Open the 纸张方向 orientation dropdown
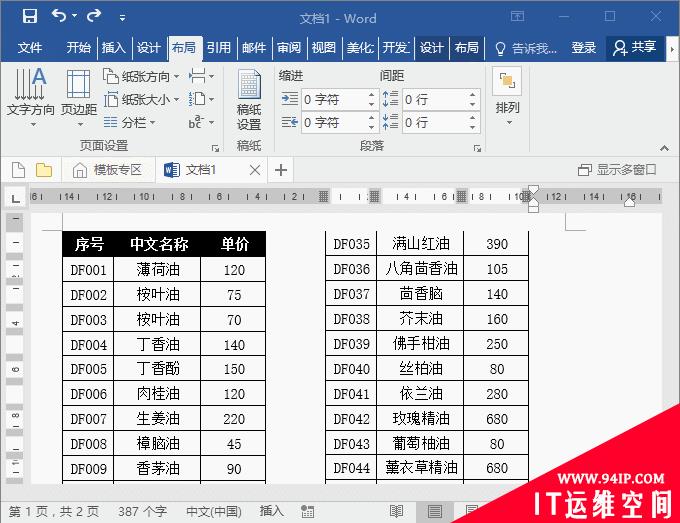The image size is (680, 523). [x=142, y=77]
